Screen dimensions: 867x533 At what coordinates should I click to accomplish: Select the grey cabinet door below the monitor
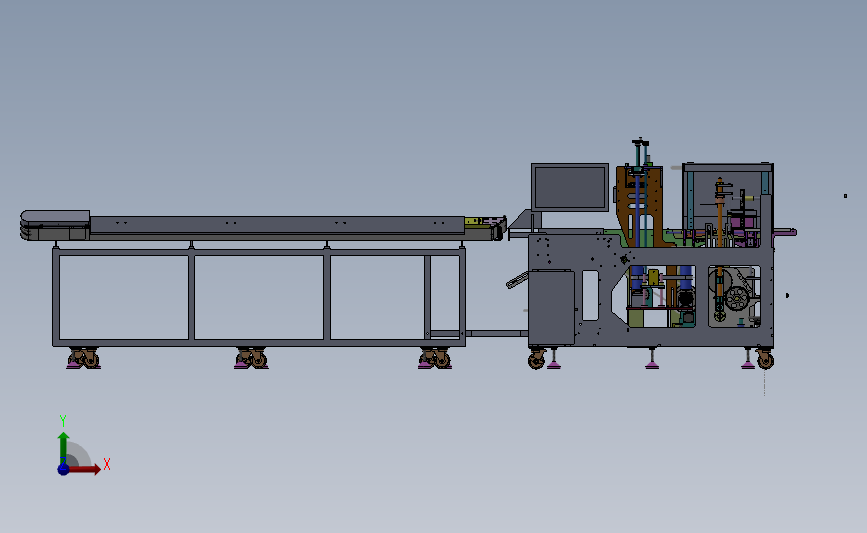point(552,307)
